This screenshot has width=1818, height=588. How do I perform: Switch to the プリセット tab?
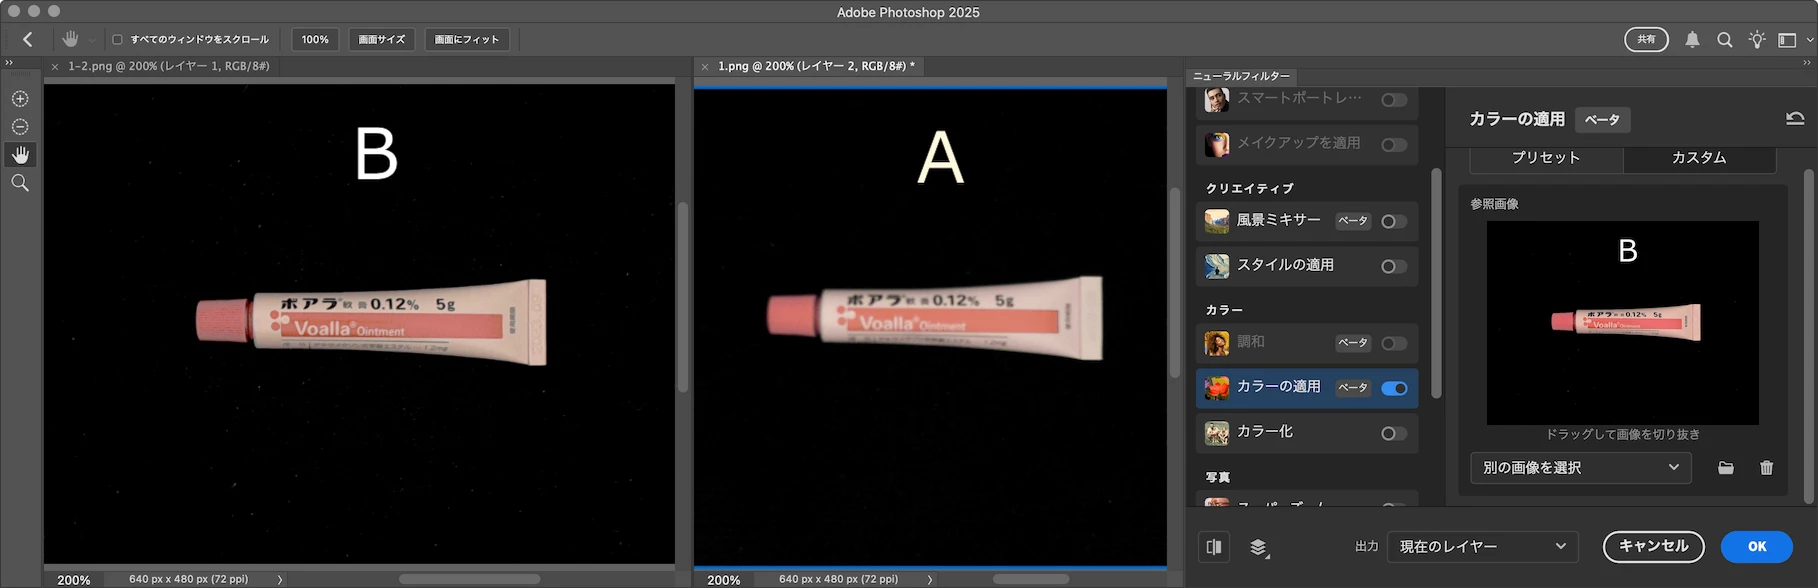(1546, 158)
